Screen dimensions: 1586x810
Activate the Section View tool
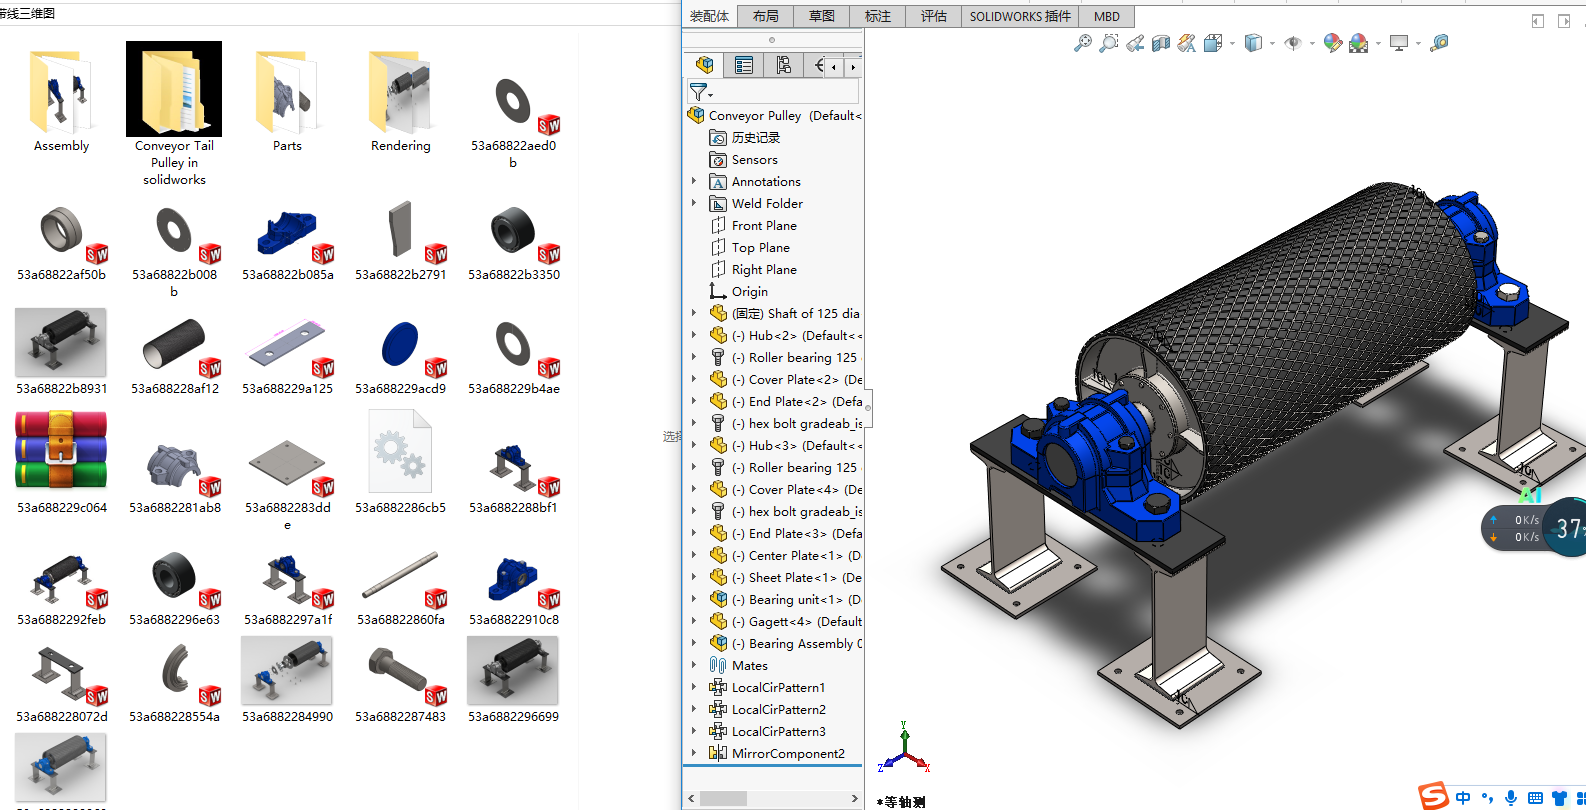click(1161, 43)
